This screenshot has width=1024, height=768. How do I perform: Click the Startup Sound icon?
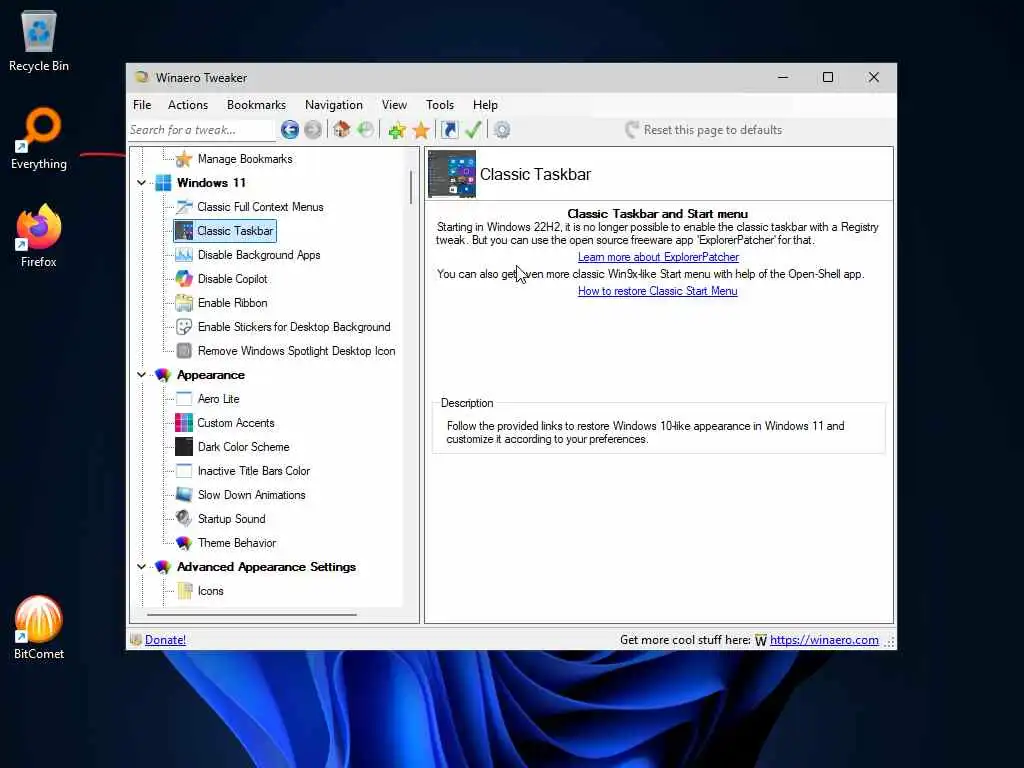tap(184, 519)
